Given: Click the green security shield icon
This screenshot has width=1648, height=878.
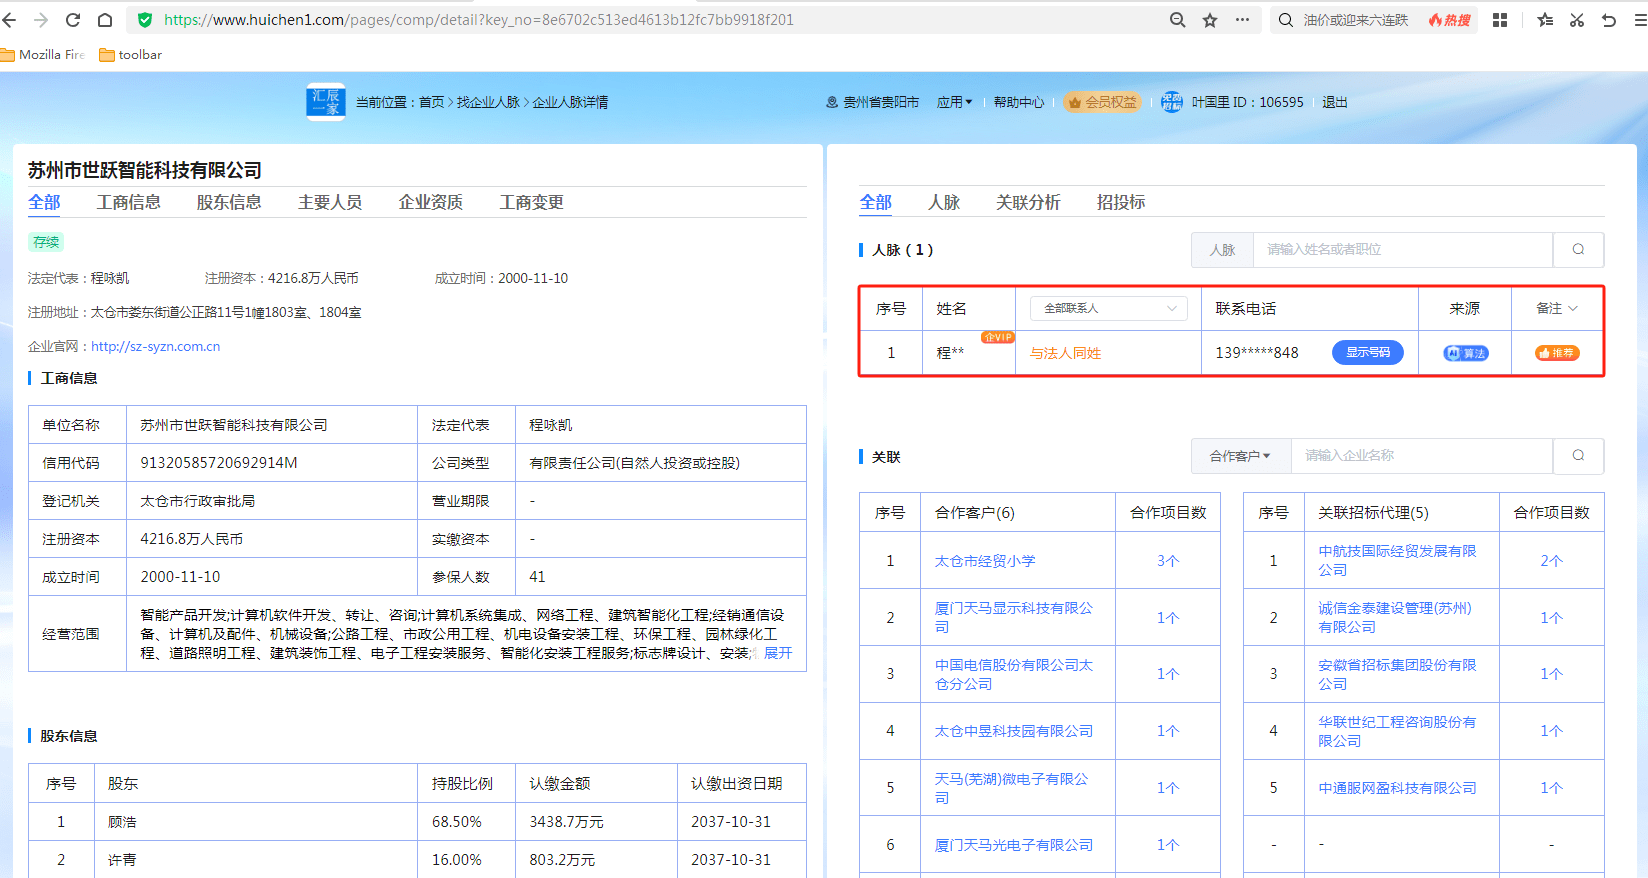Looking at the screenshot, I should pos(145,20).
